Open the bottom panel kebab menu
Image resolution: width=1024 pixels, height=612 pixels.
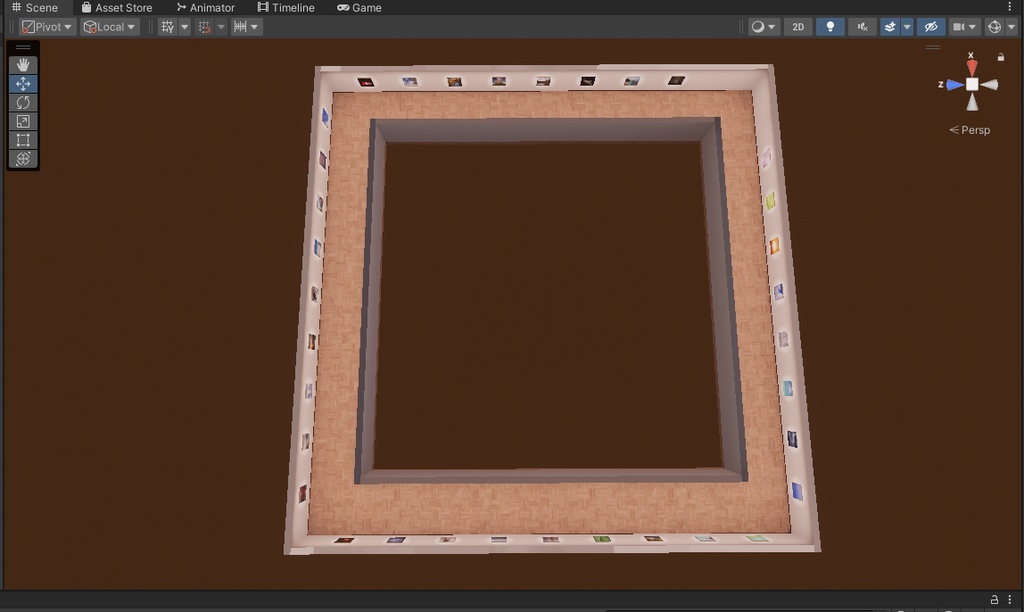point(1010,599)
